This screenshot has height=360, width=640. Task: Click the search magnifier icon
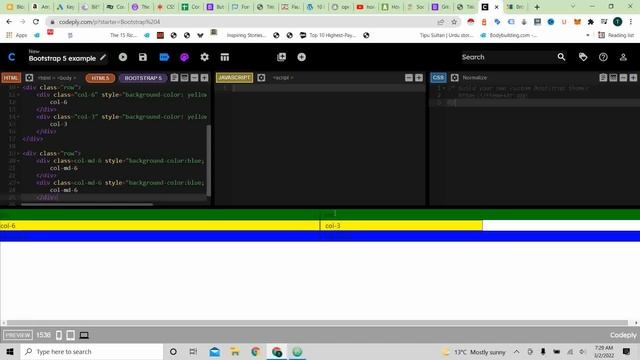tap(562, 57)
